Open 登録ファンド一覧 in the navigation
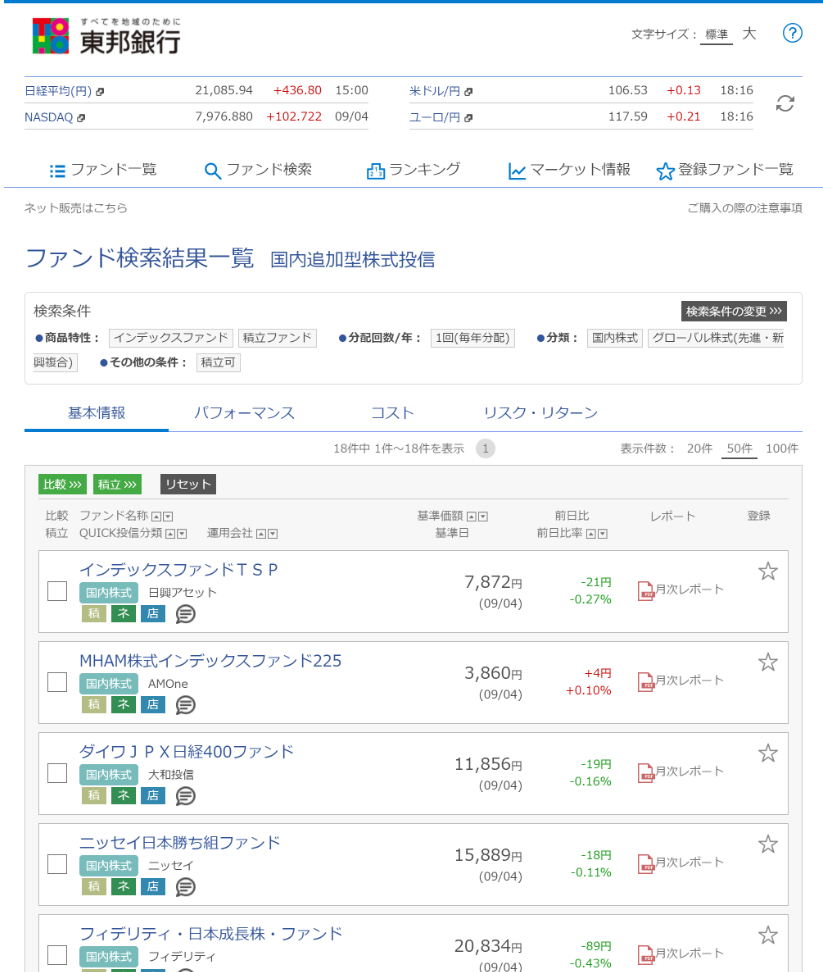823x972 pixels. click(x=724, y=170)
